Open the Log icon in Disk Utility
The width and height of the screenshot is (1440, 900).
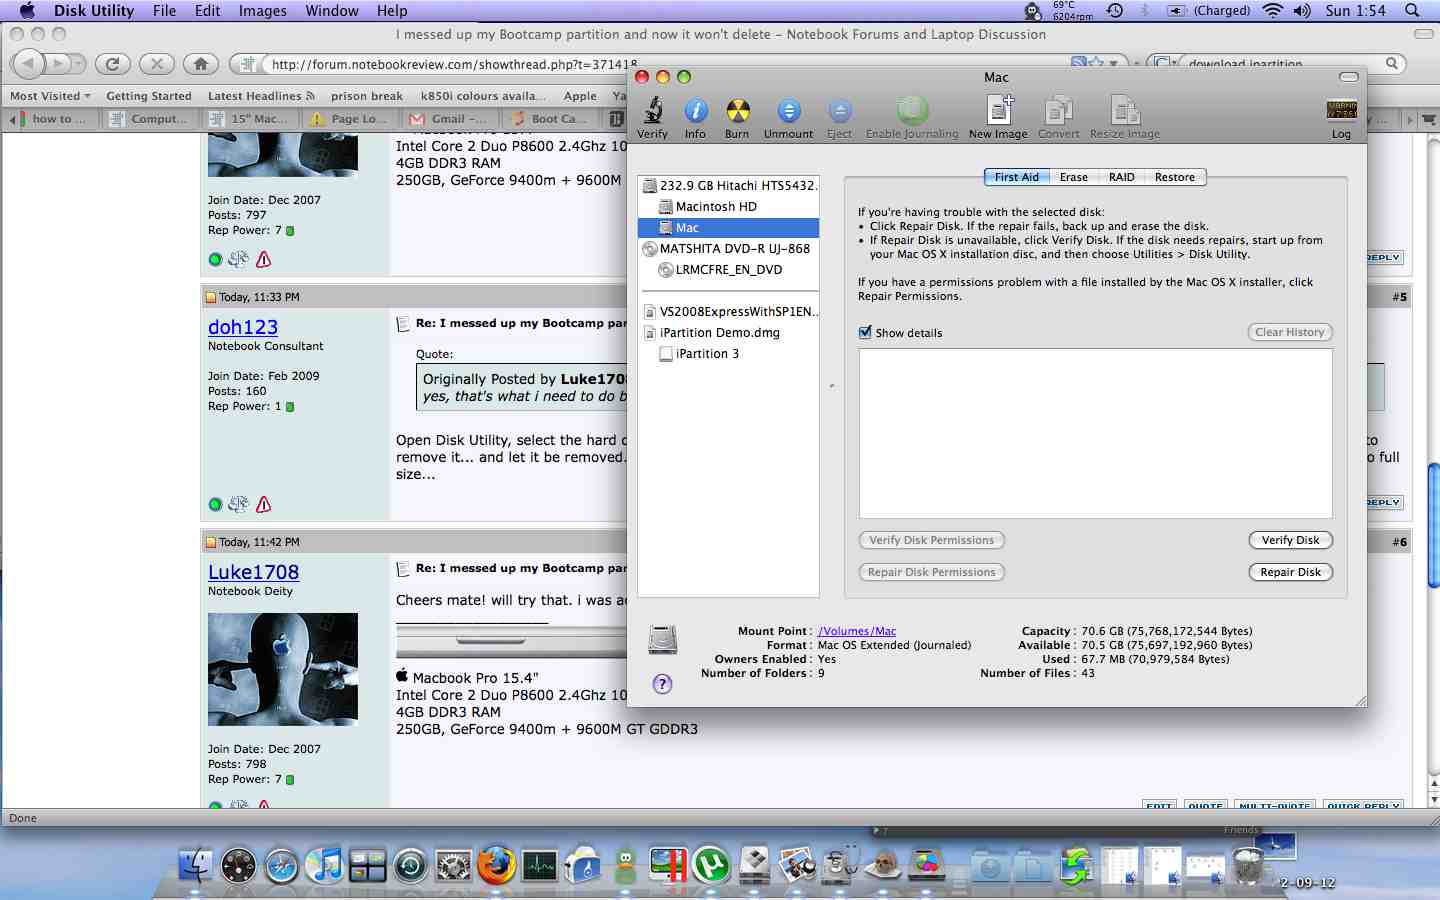(1341, 110)
